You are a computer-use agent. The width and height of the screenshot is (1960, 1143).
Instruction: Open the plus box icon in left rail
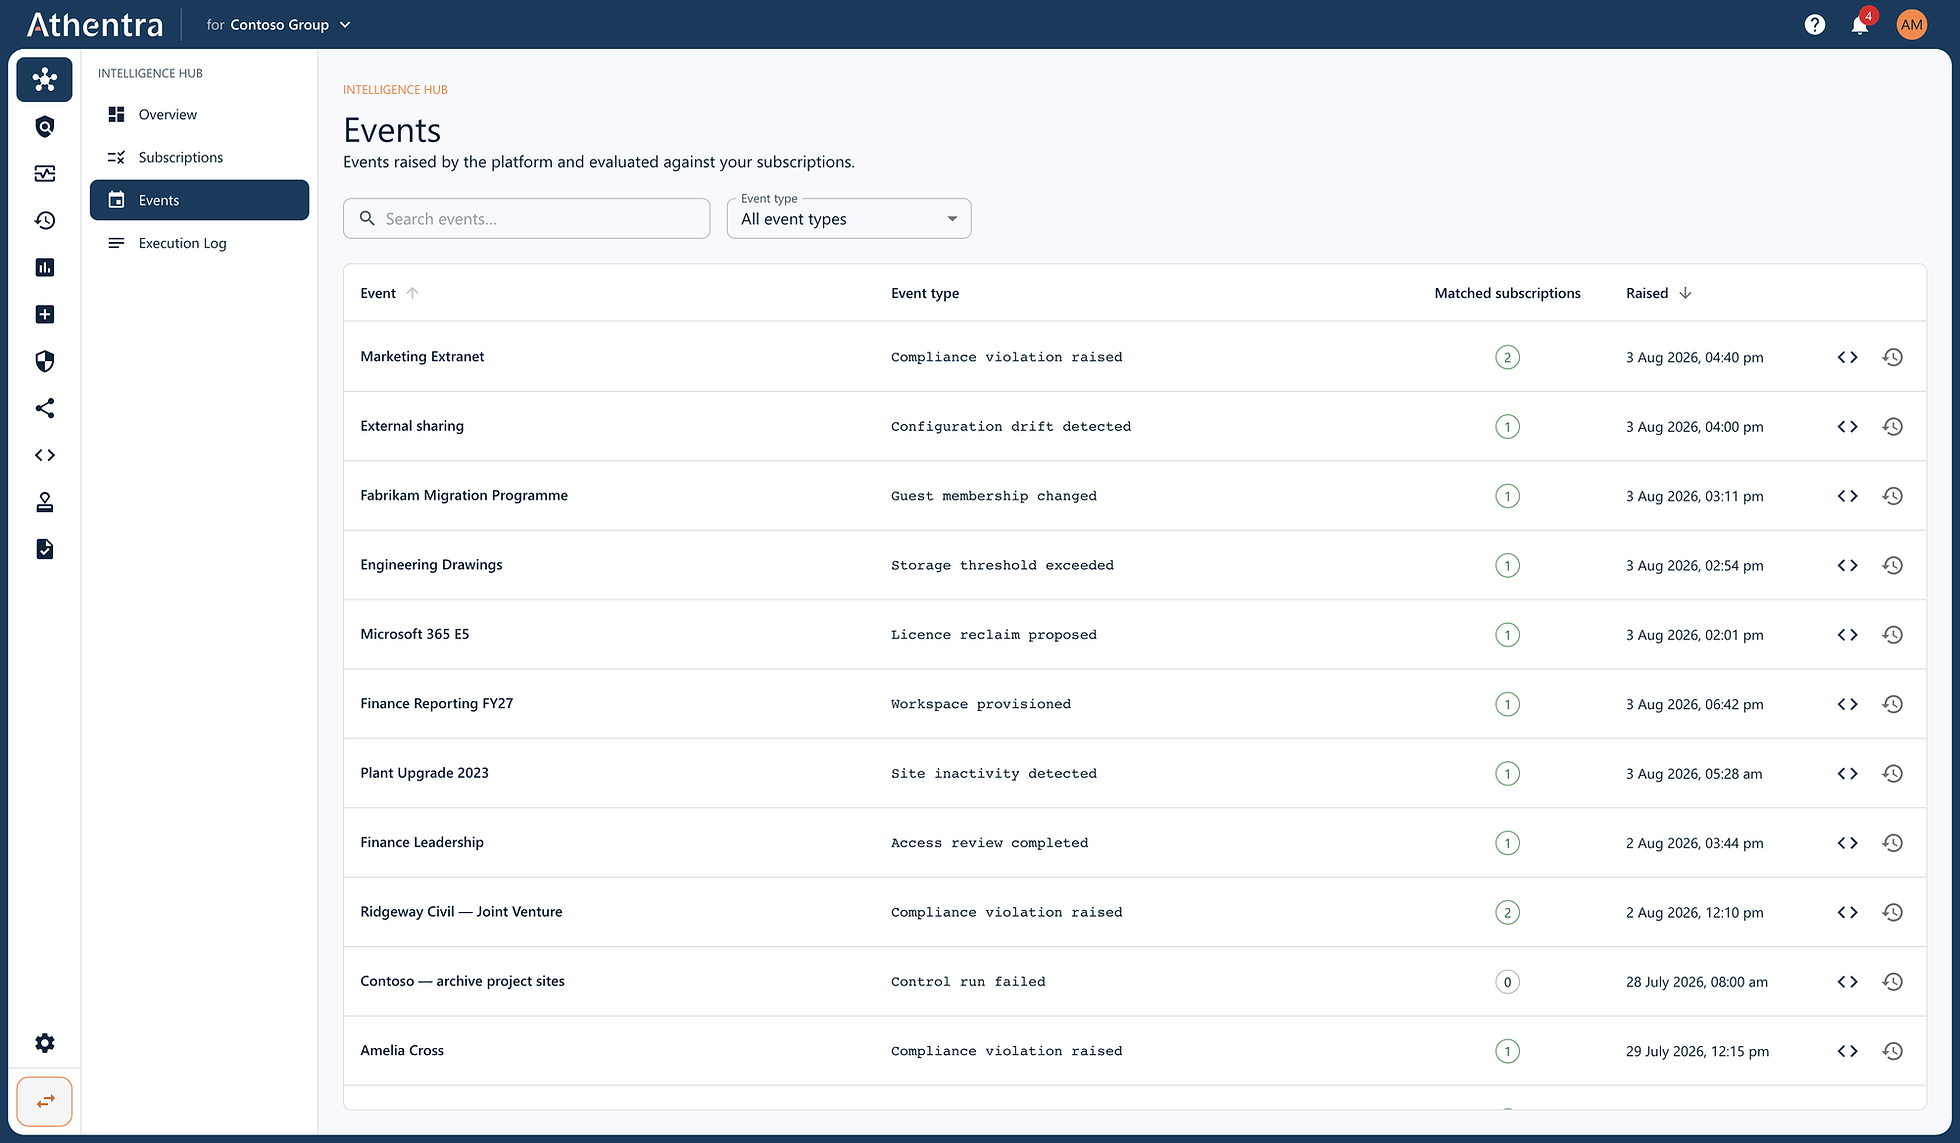[44, 314]
